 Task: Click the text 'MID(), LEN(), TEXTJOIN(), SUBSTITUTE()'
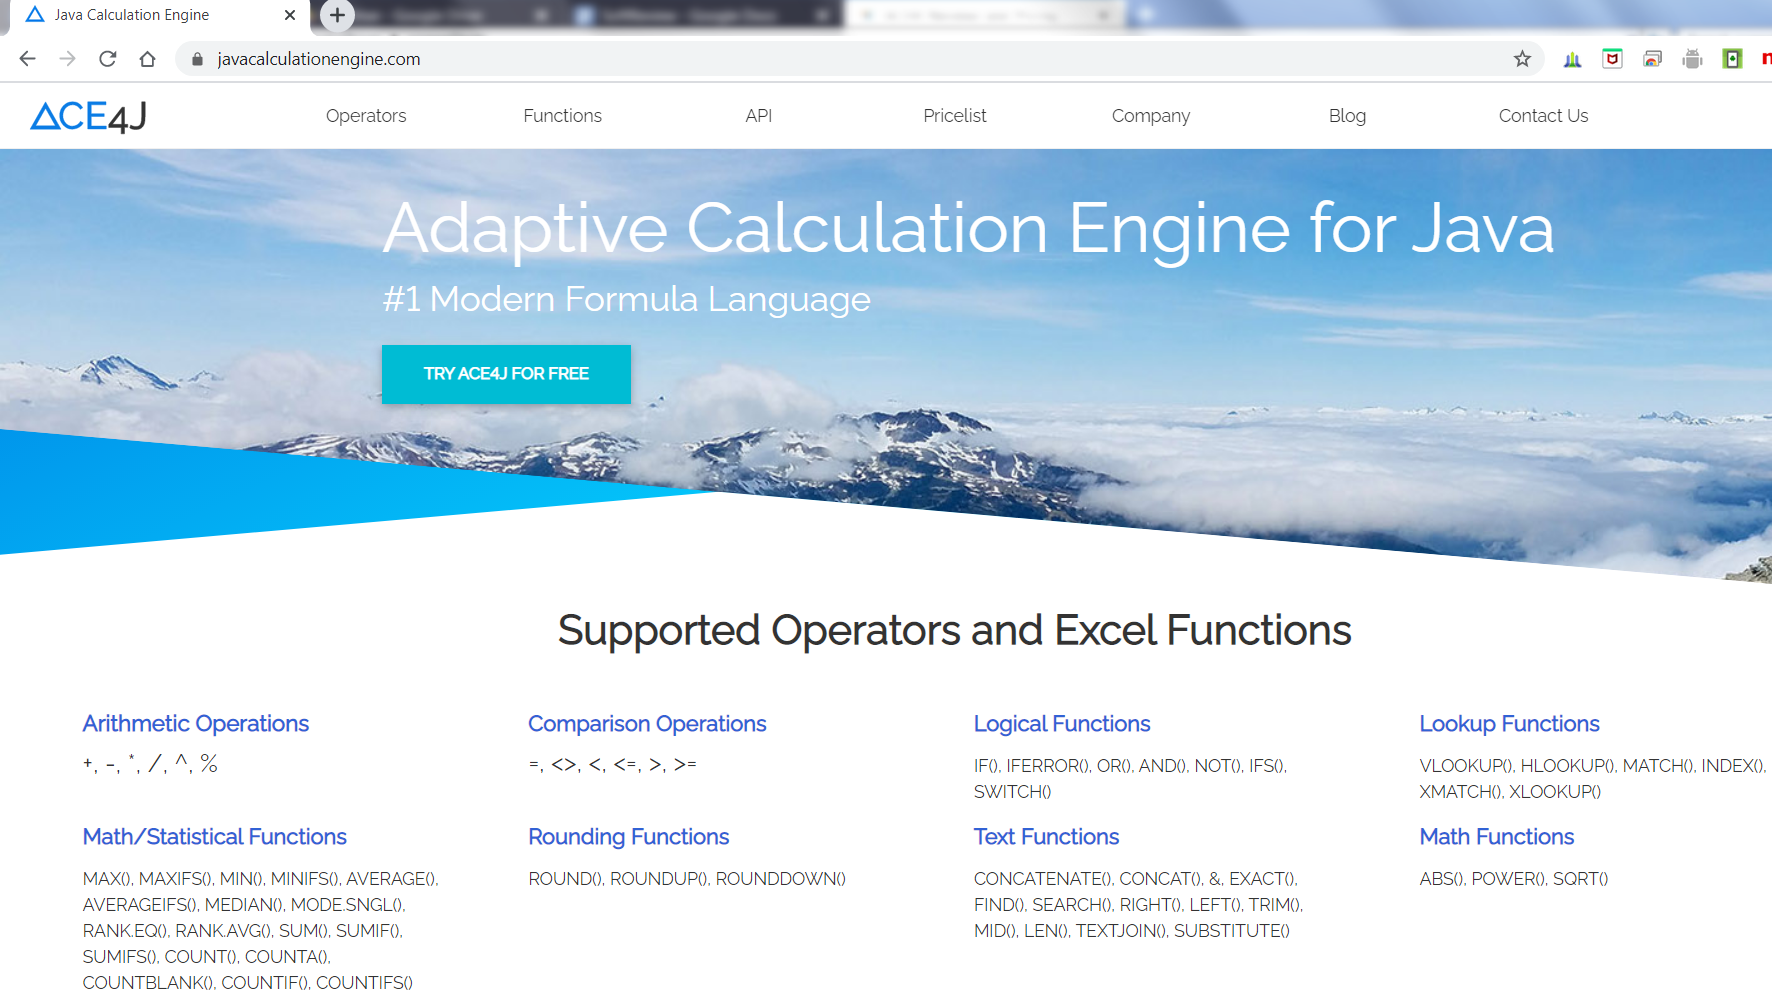pyautogui.click(x=1132, y=931)
